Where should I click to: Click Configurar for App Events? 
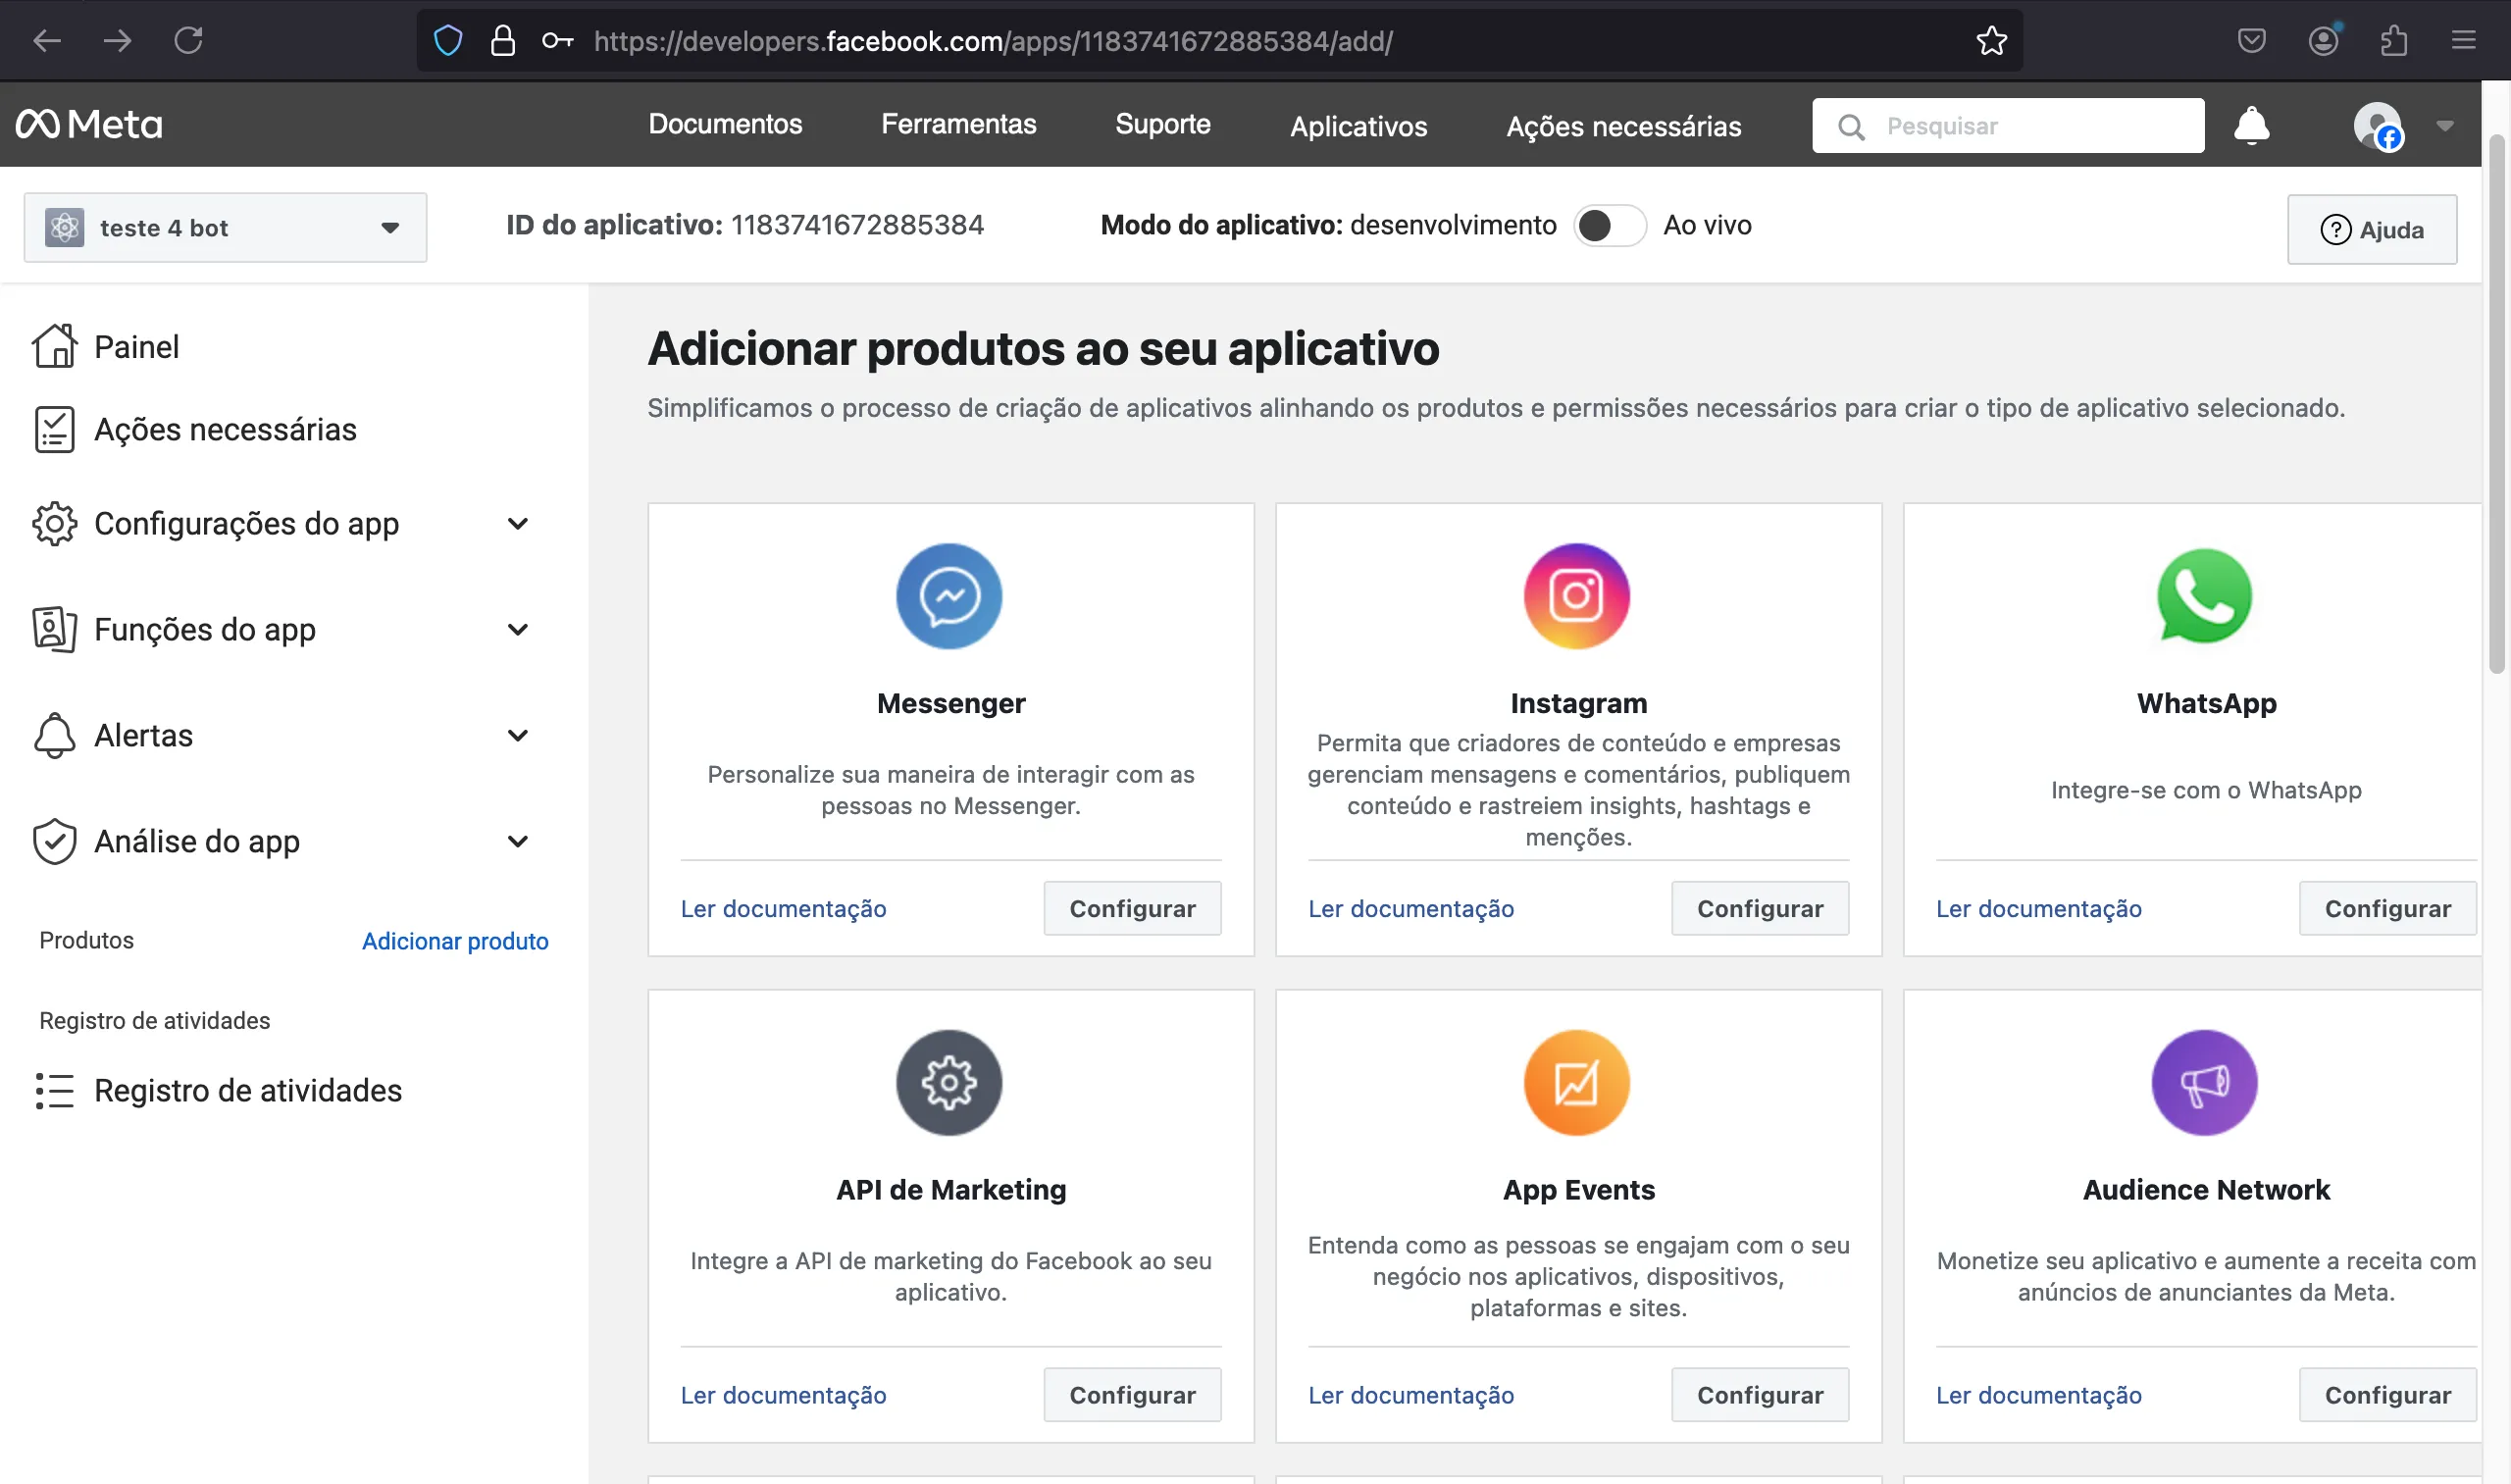pos(1759,1395)
